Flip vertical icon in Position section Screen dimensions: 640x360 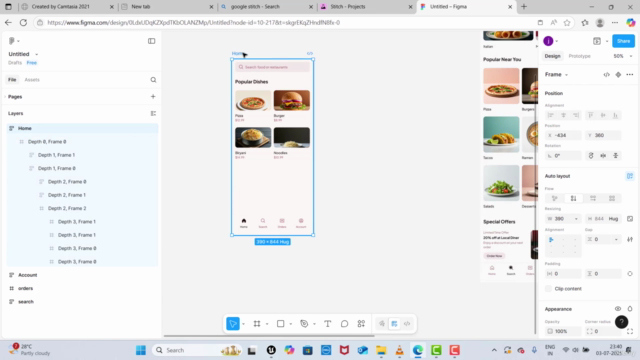point(616,156)
